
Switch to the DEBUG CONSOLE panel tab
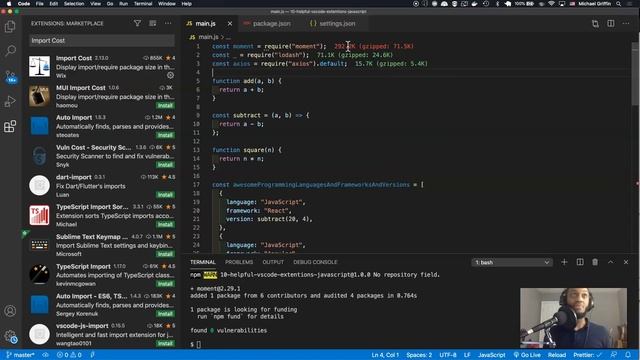(x=315, y=262)
